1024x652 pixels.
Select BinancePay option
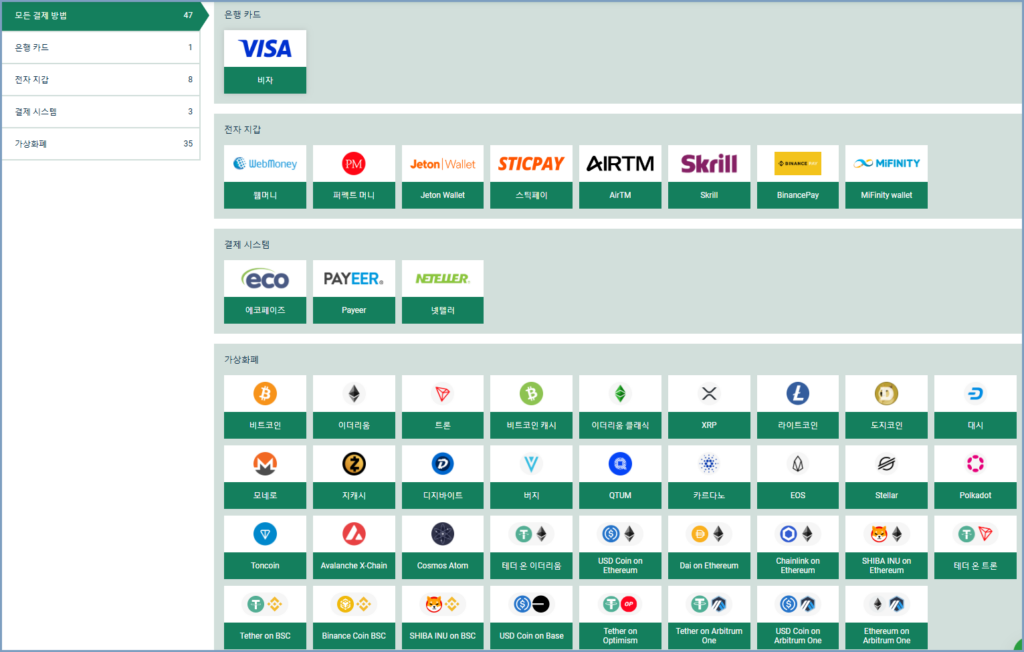(797, 176)
